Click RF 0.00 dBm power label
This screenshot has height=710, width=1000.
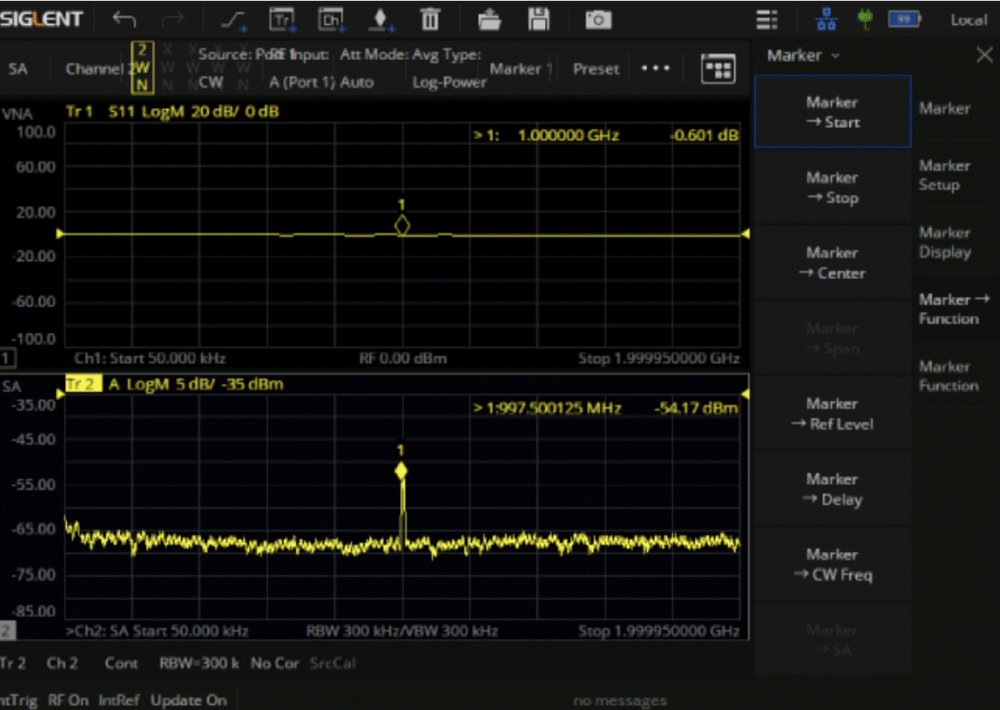(402, 359)
